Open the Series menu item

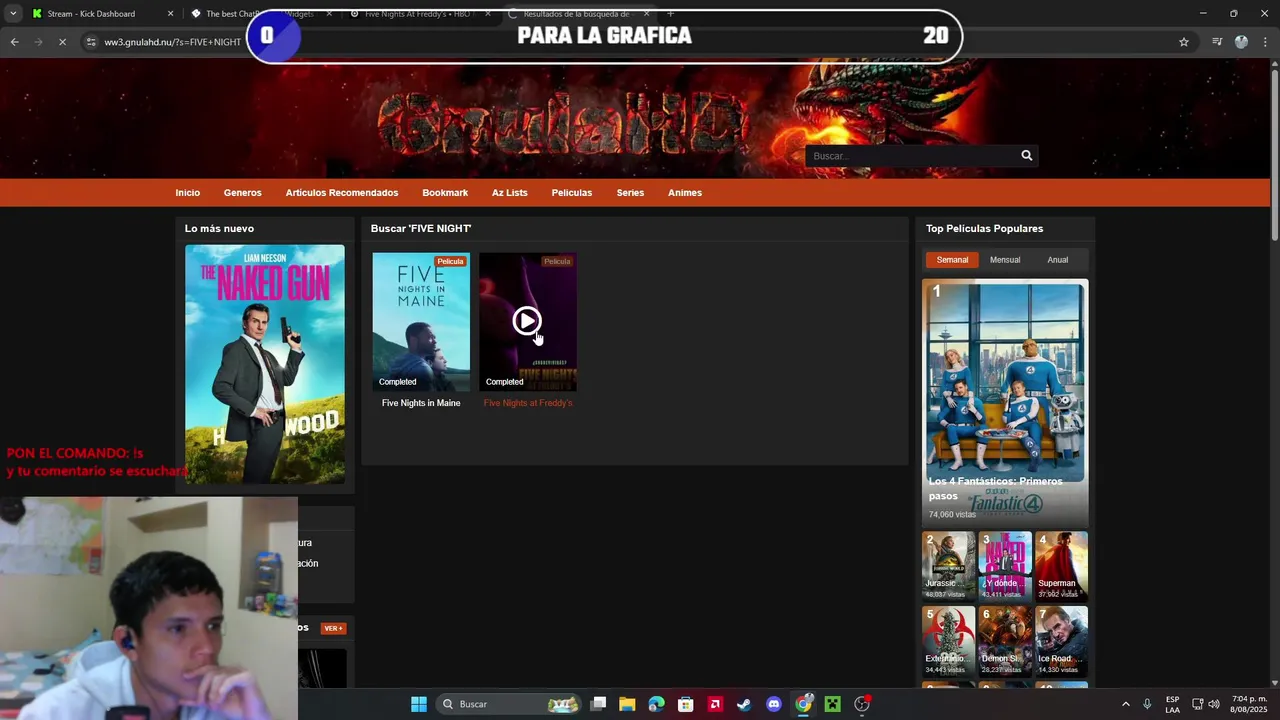coord(630,193)
